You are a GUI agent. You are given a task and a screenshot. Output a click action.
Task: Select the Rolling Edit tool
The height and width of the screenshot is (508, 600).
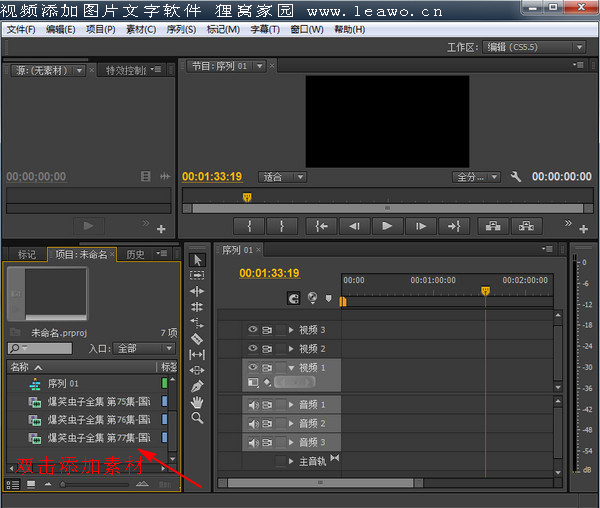coord(197,307)
